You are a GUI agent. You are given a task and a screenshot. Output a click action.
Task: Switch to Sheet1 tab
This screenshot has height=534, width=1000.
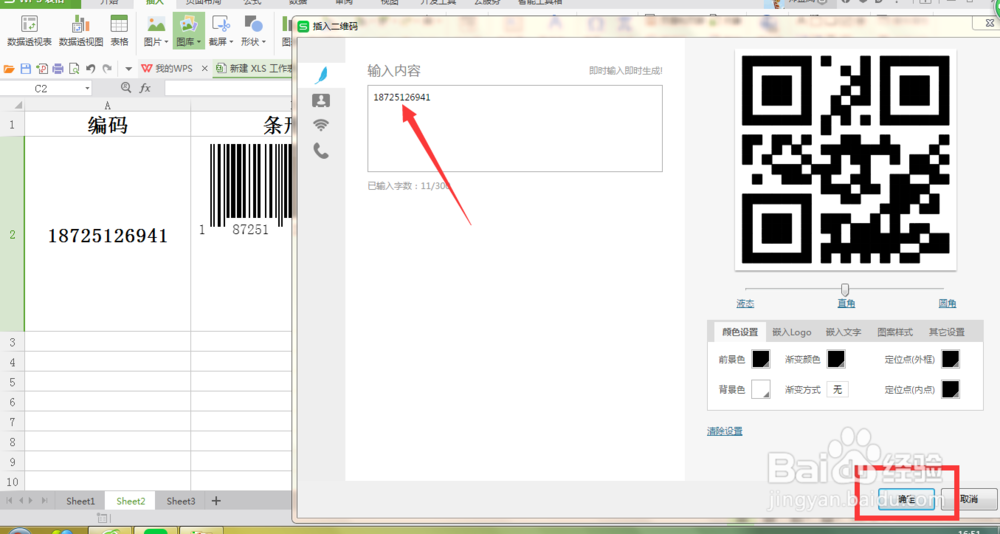80,501
